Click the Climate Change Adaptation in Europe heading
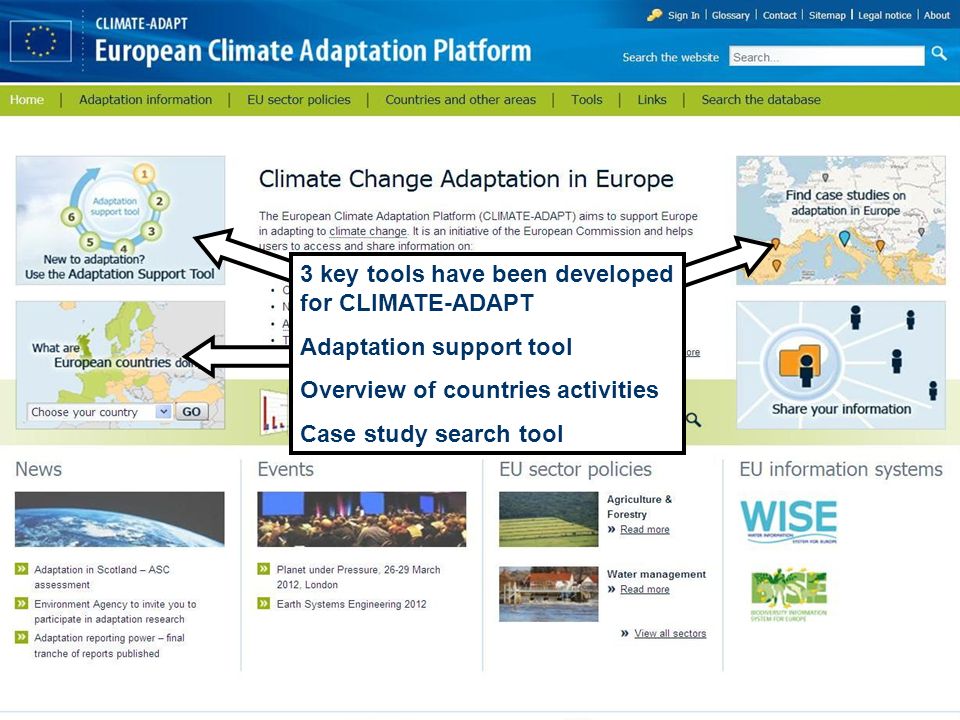Viewport: 960px width, 720px height. click(466, 179)
